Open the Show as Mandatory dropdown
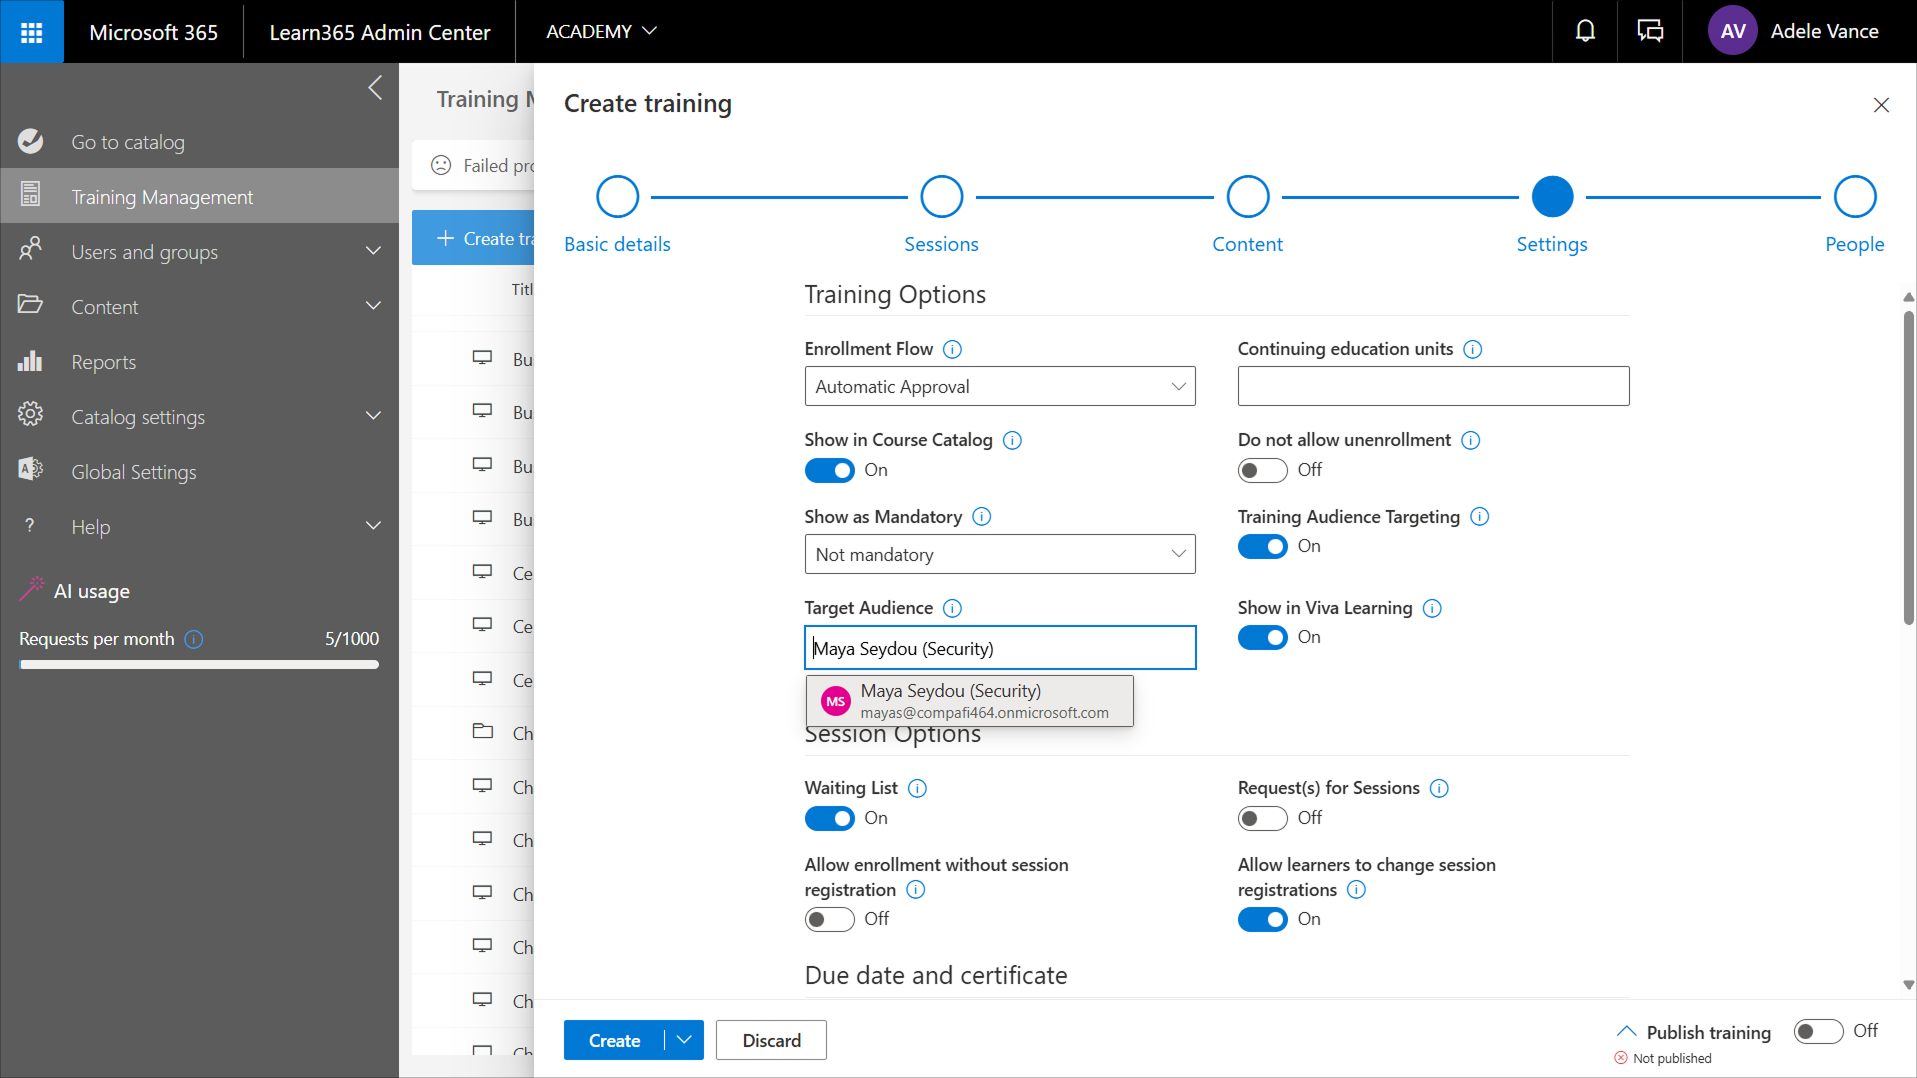 999,554
